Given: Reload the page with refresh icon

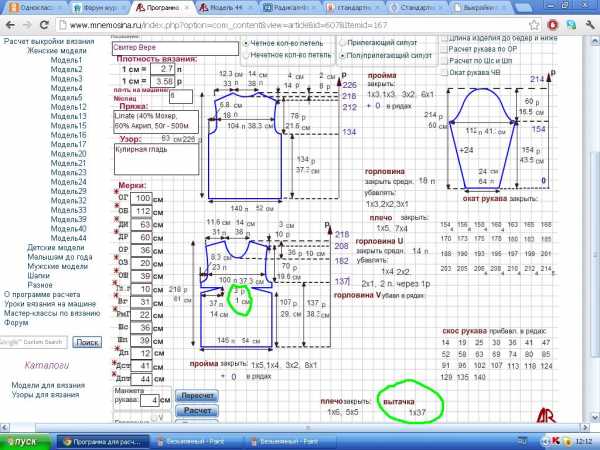Looking at the screenshot, I should (44, 22).
